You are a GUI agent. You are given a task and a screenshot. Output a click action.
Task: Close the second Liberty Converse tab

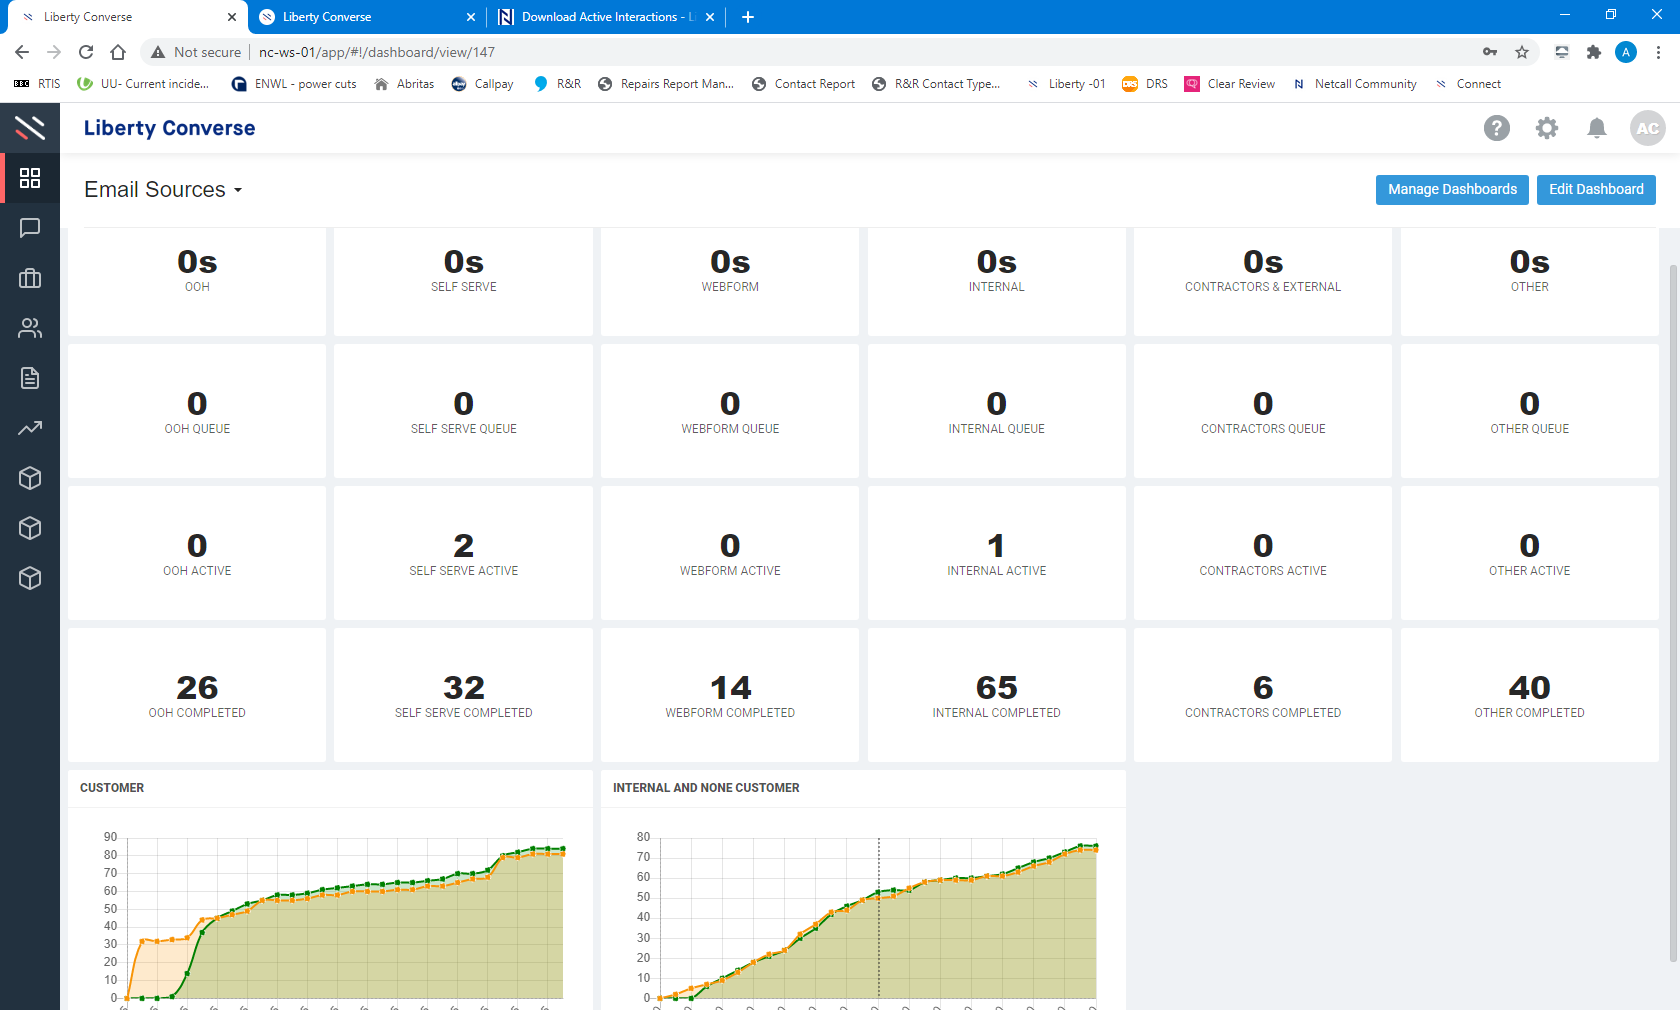[x=471, y=17]
